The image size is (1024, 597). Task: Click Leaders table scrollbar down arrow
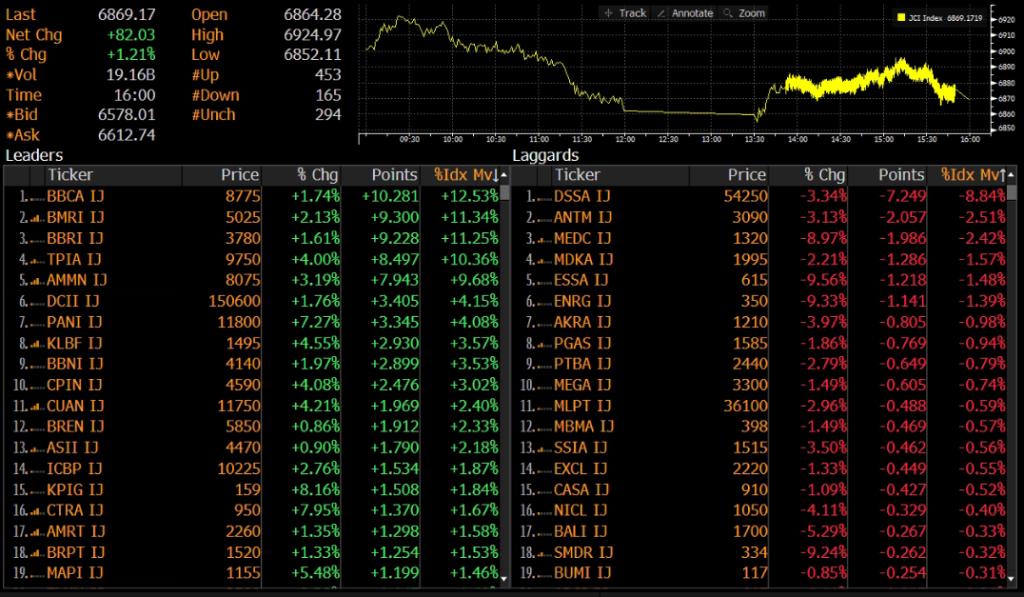504,579
